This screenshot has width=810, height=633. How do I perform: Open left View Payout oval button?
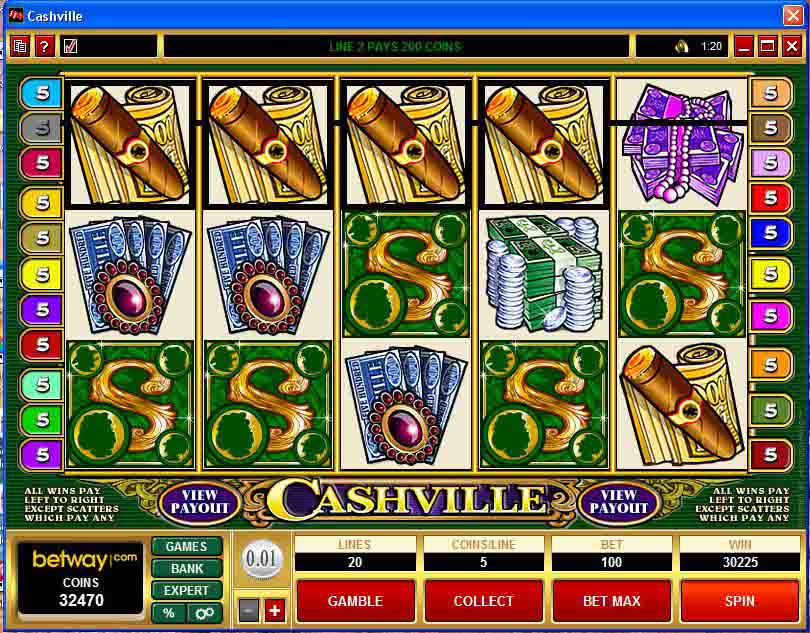(200, 501)
